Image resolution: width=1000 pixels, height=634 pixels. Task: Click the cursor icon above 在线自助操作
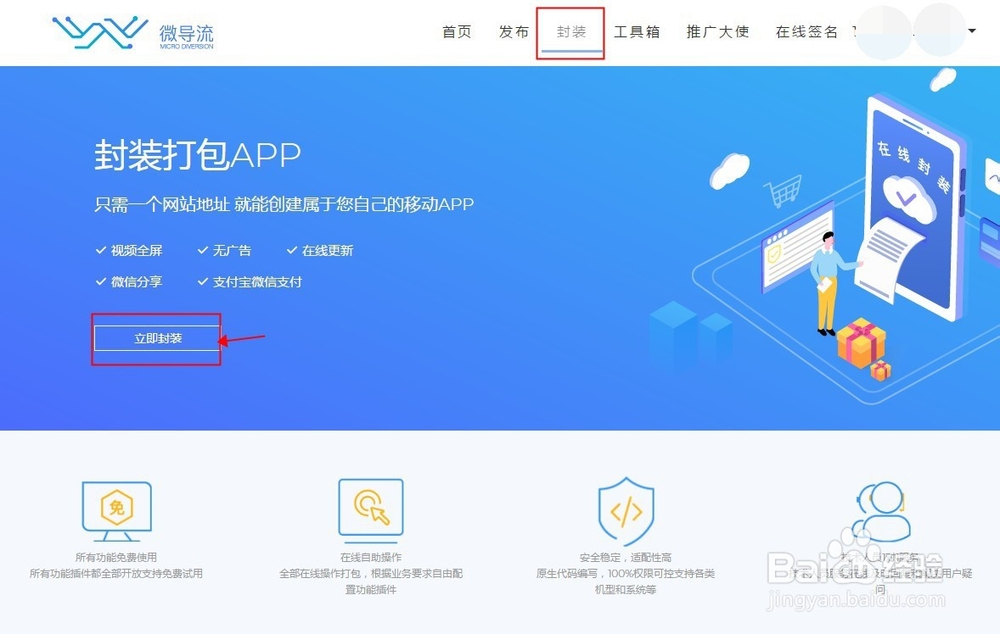coord(370,509)
